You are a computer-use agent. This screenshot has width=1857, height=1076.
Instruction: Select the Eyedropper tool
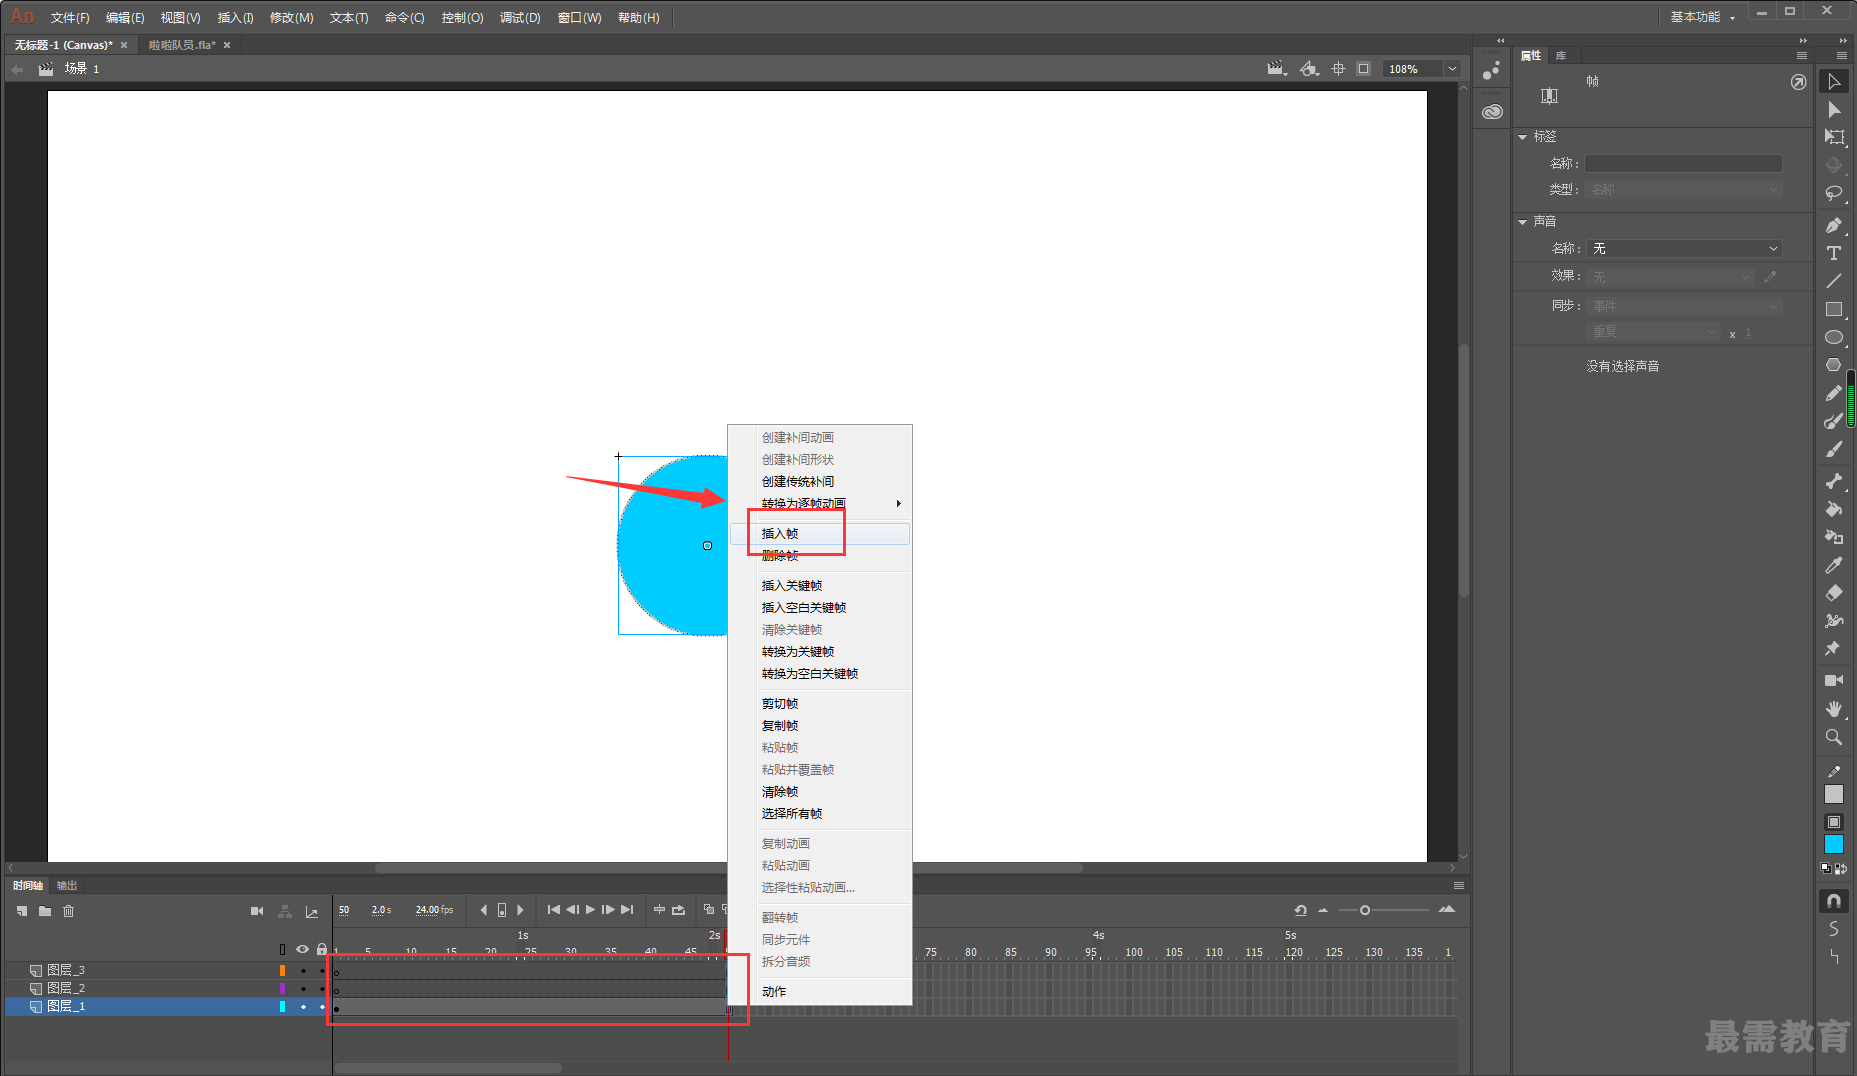1834,565
